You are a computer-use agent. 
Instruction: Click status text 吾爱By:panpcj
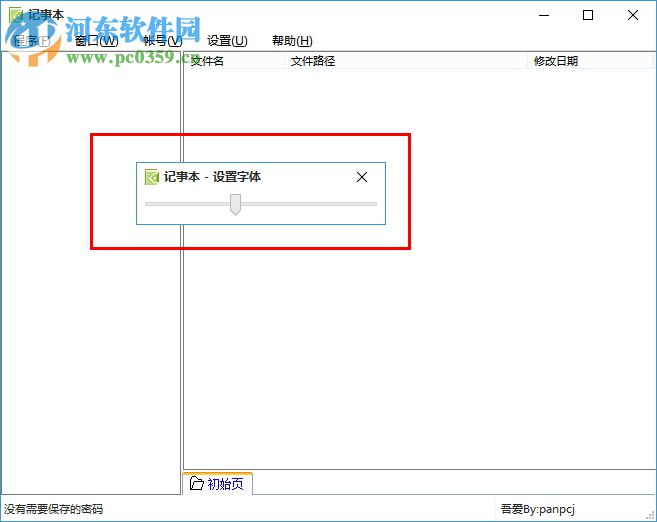point(538,509)
